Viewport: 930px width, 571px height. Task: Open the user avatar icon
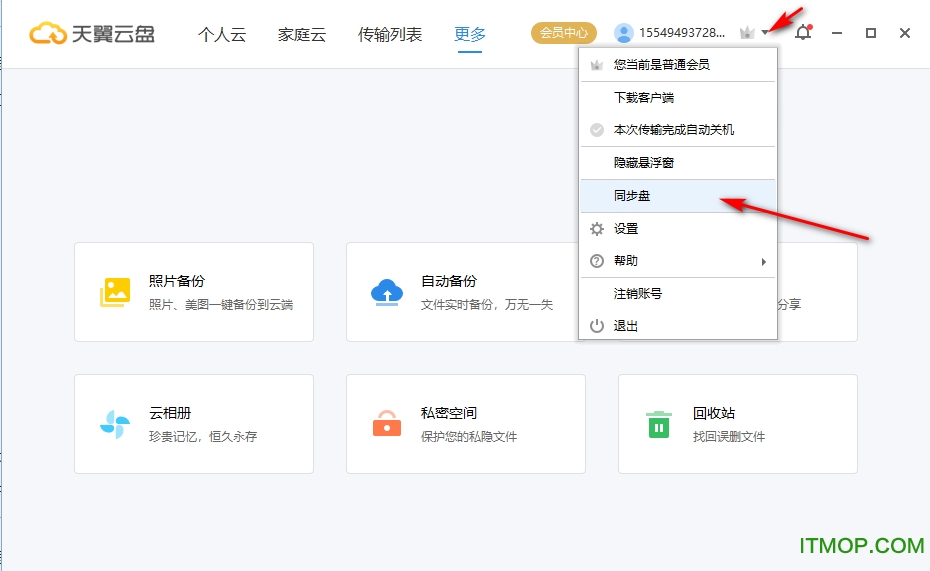click(623, 33)
